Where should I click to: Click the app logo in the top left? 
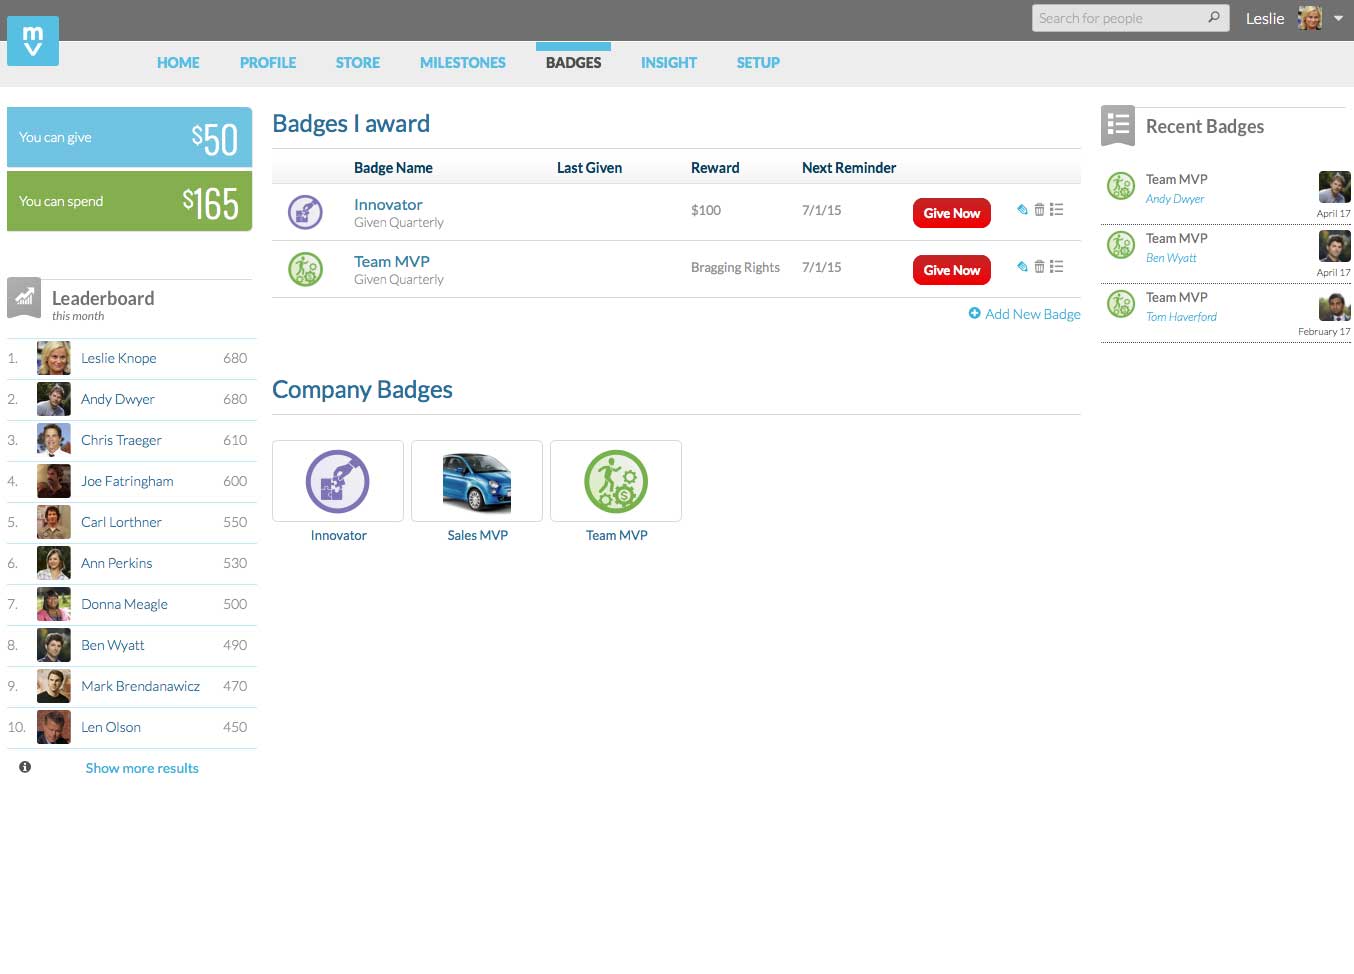33,41
